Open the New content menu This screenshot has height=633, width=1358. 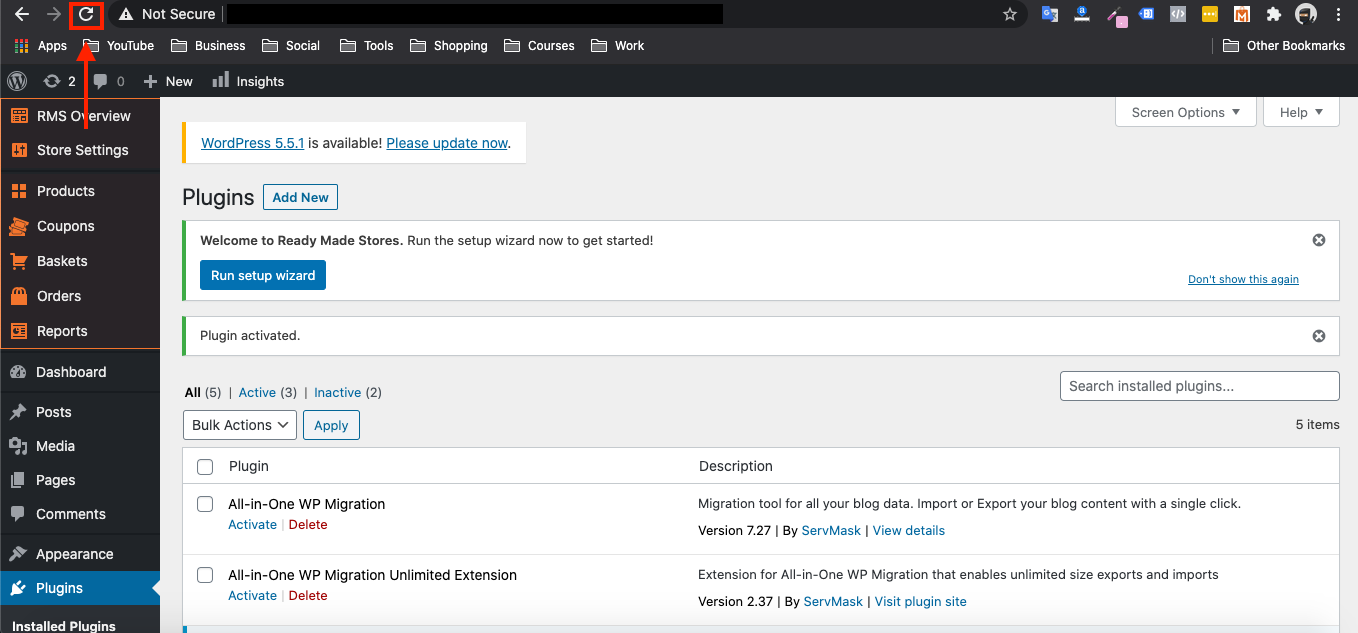[x=168, y=81]
